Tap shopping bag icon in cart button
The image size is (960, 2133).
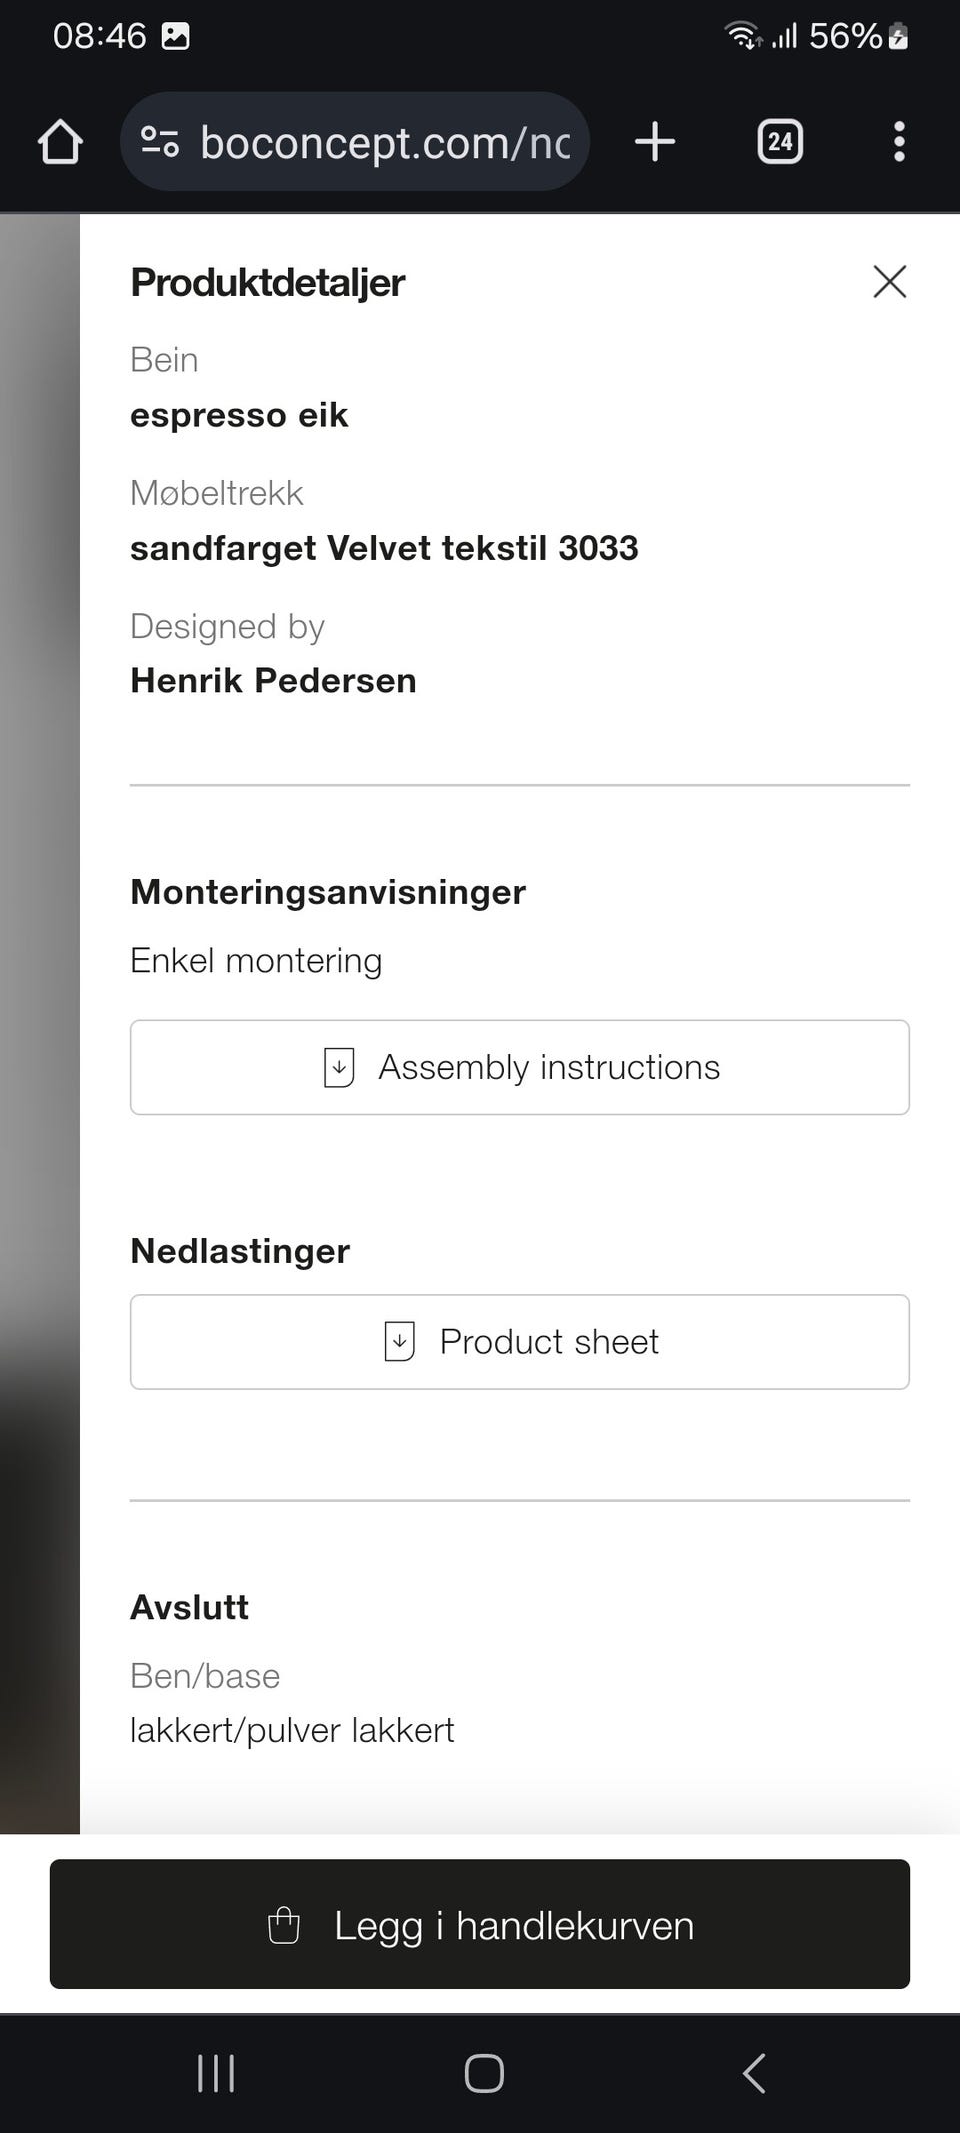tap(284, 1925)
